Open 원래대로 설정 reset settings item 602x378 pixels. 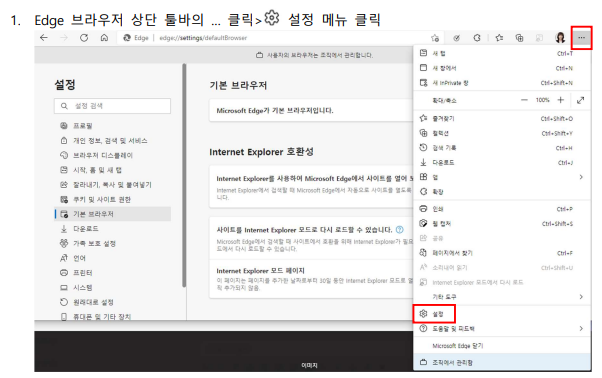click(112, 302)
